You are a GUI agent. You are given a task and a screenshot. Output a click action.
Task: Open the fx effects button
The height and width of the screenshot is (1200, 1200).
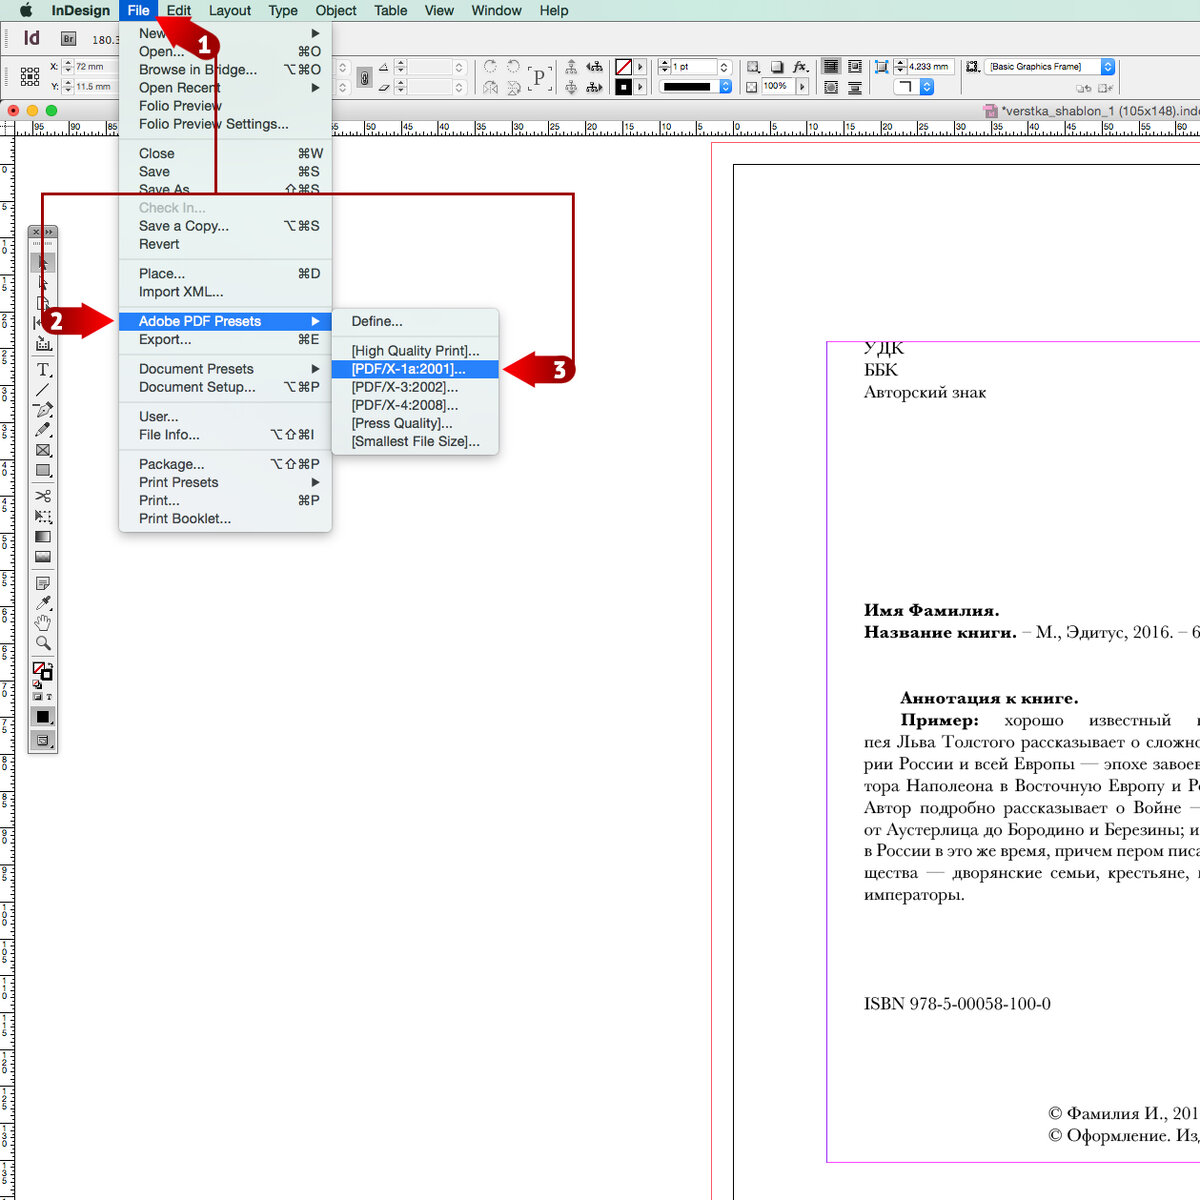pos(800,67)
